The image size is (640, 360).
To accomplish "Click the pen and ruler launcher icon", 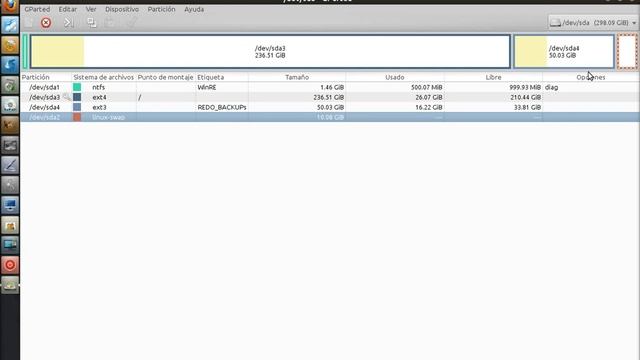I will pos(10,165).
